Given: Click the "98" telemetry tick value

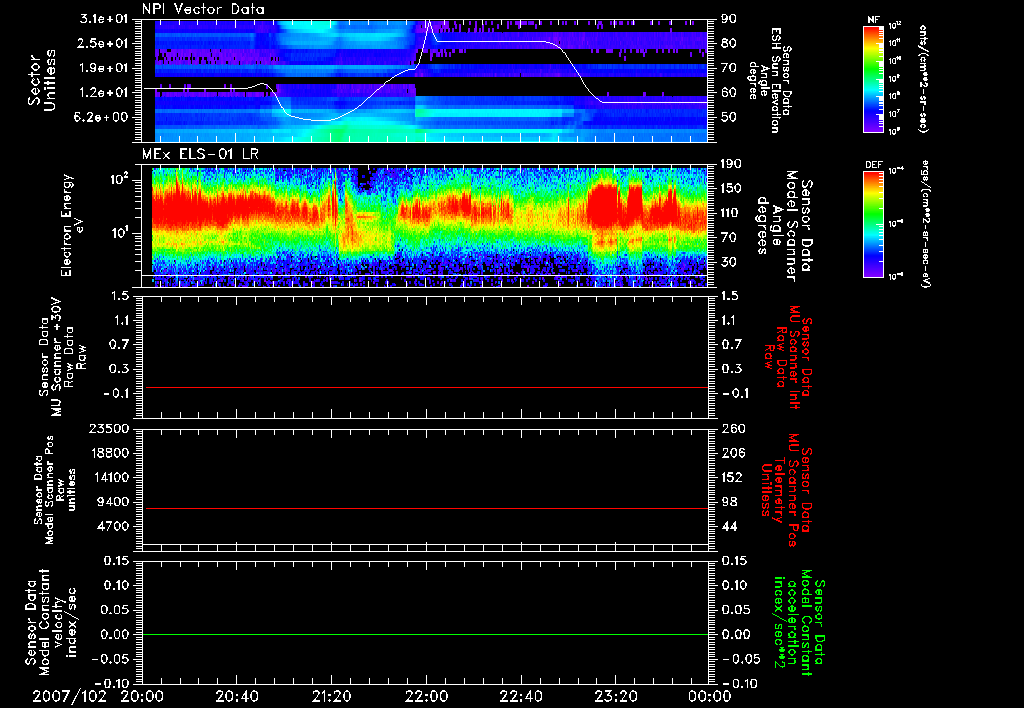Looking at the screenshot, I should pyautogui.click(x=728, y=502).
